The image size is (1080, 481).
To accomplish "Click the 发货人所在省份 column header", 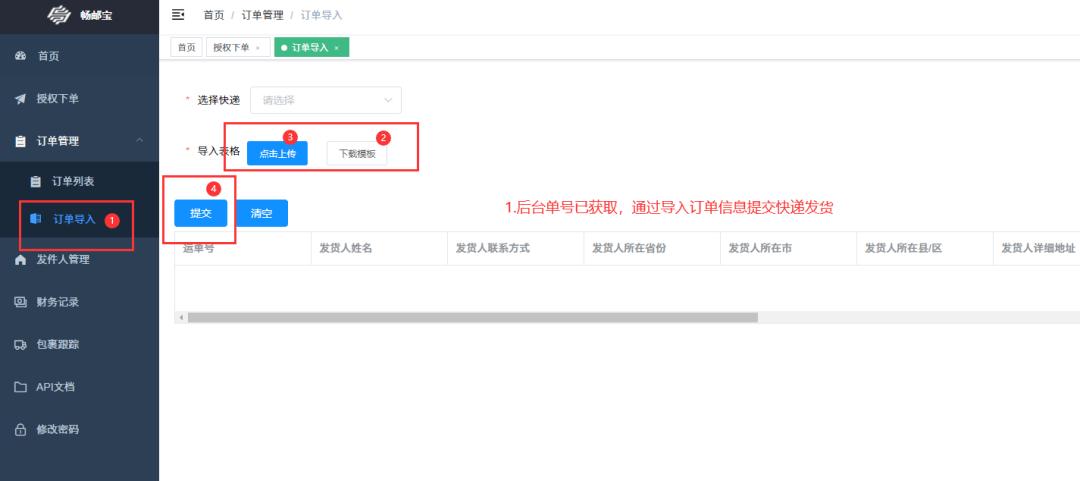I will point(652,248).
